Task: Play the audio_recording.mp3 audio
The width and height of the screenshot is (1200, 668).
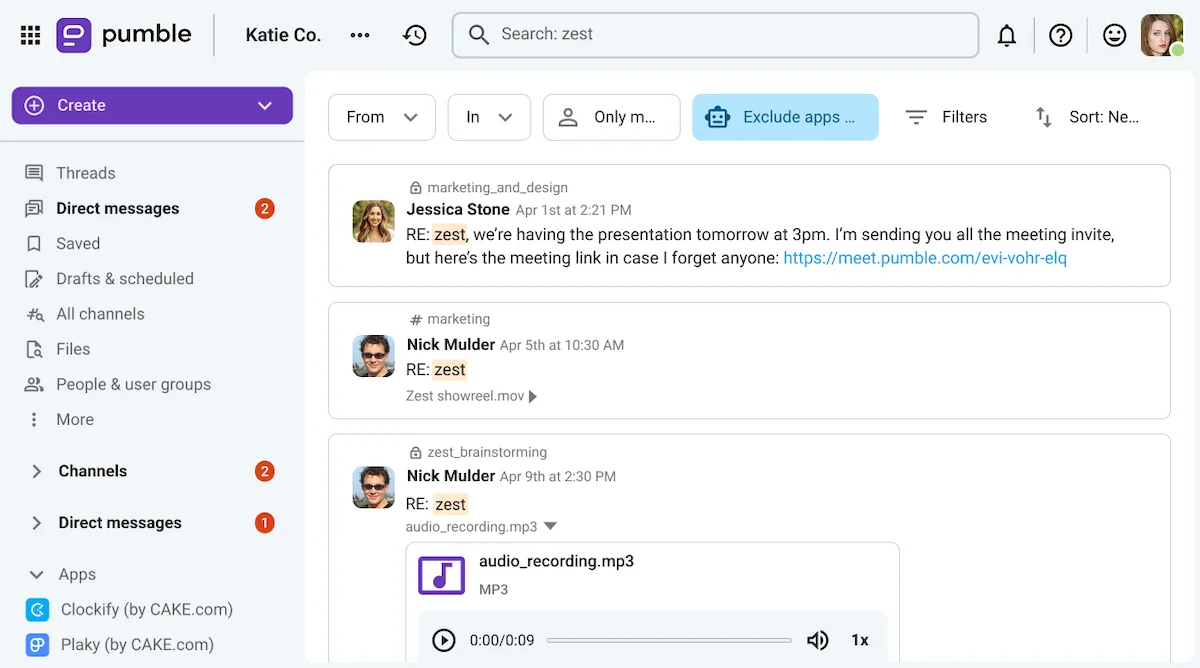Action: [443, 640]
